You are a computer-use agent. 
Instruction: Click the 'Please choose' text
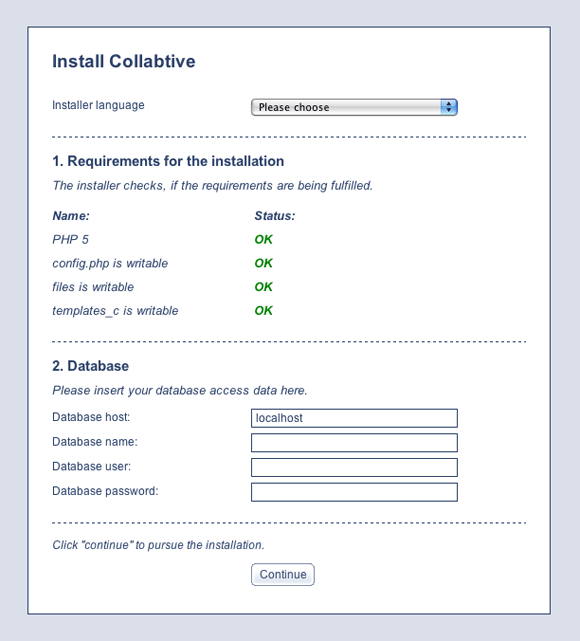click(x=294, y=108)
